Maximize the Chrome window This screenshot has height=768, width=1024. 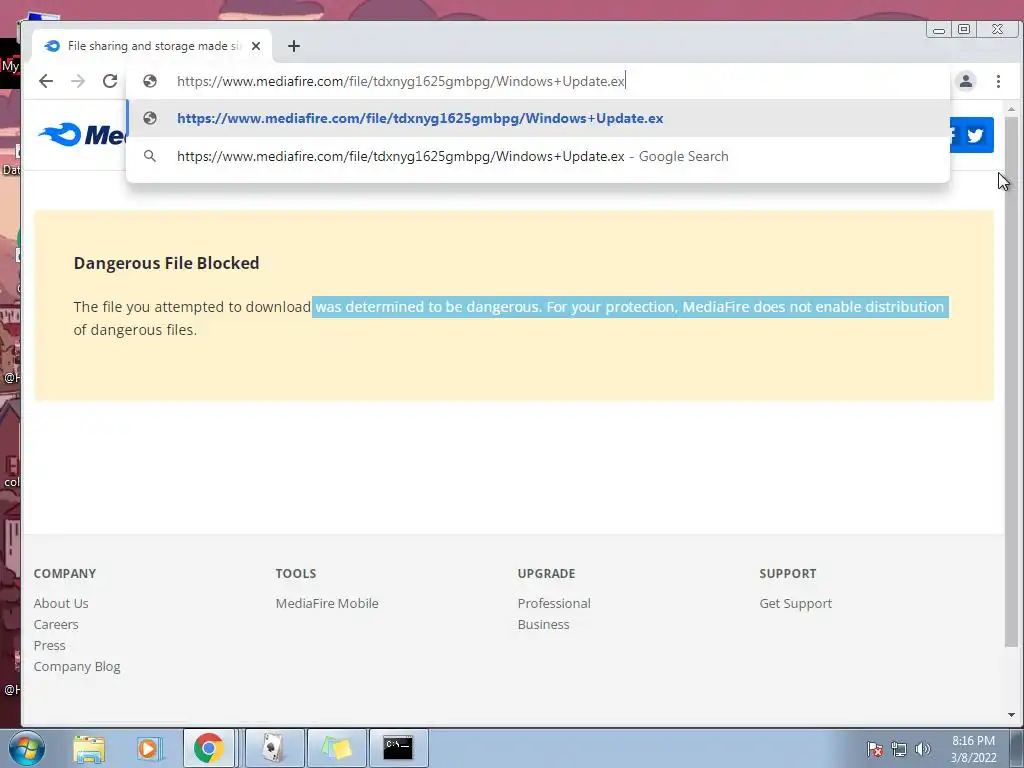[x=964, y=29]
